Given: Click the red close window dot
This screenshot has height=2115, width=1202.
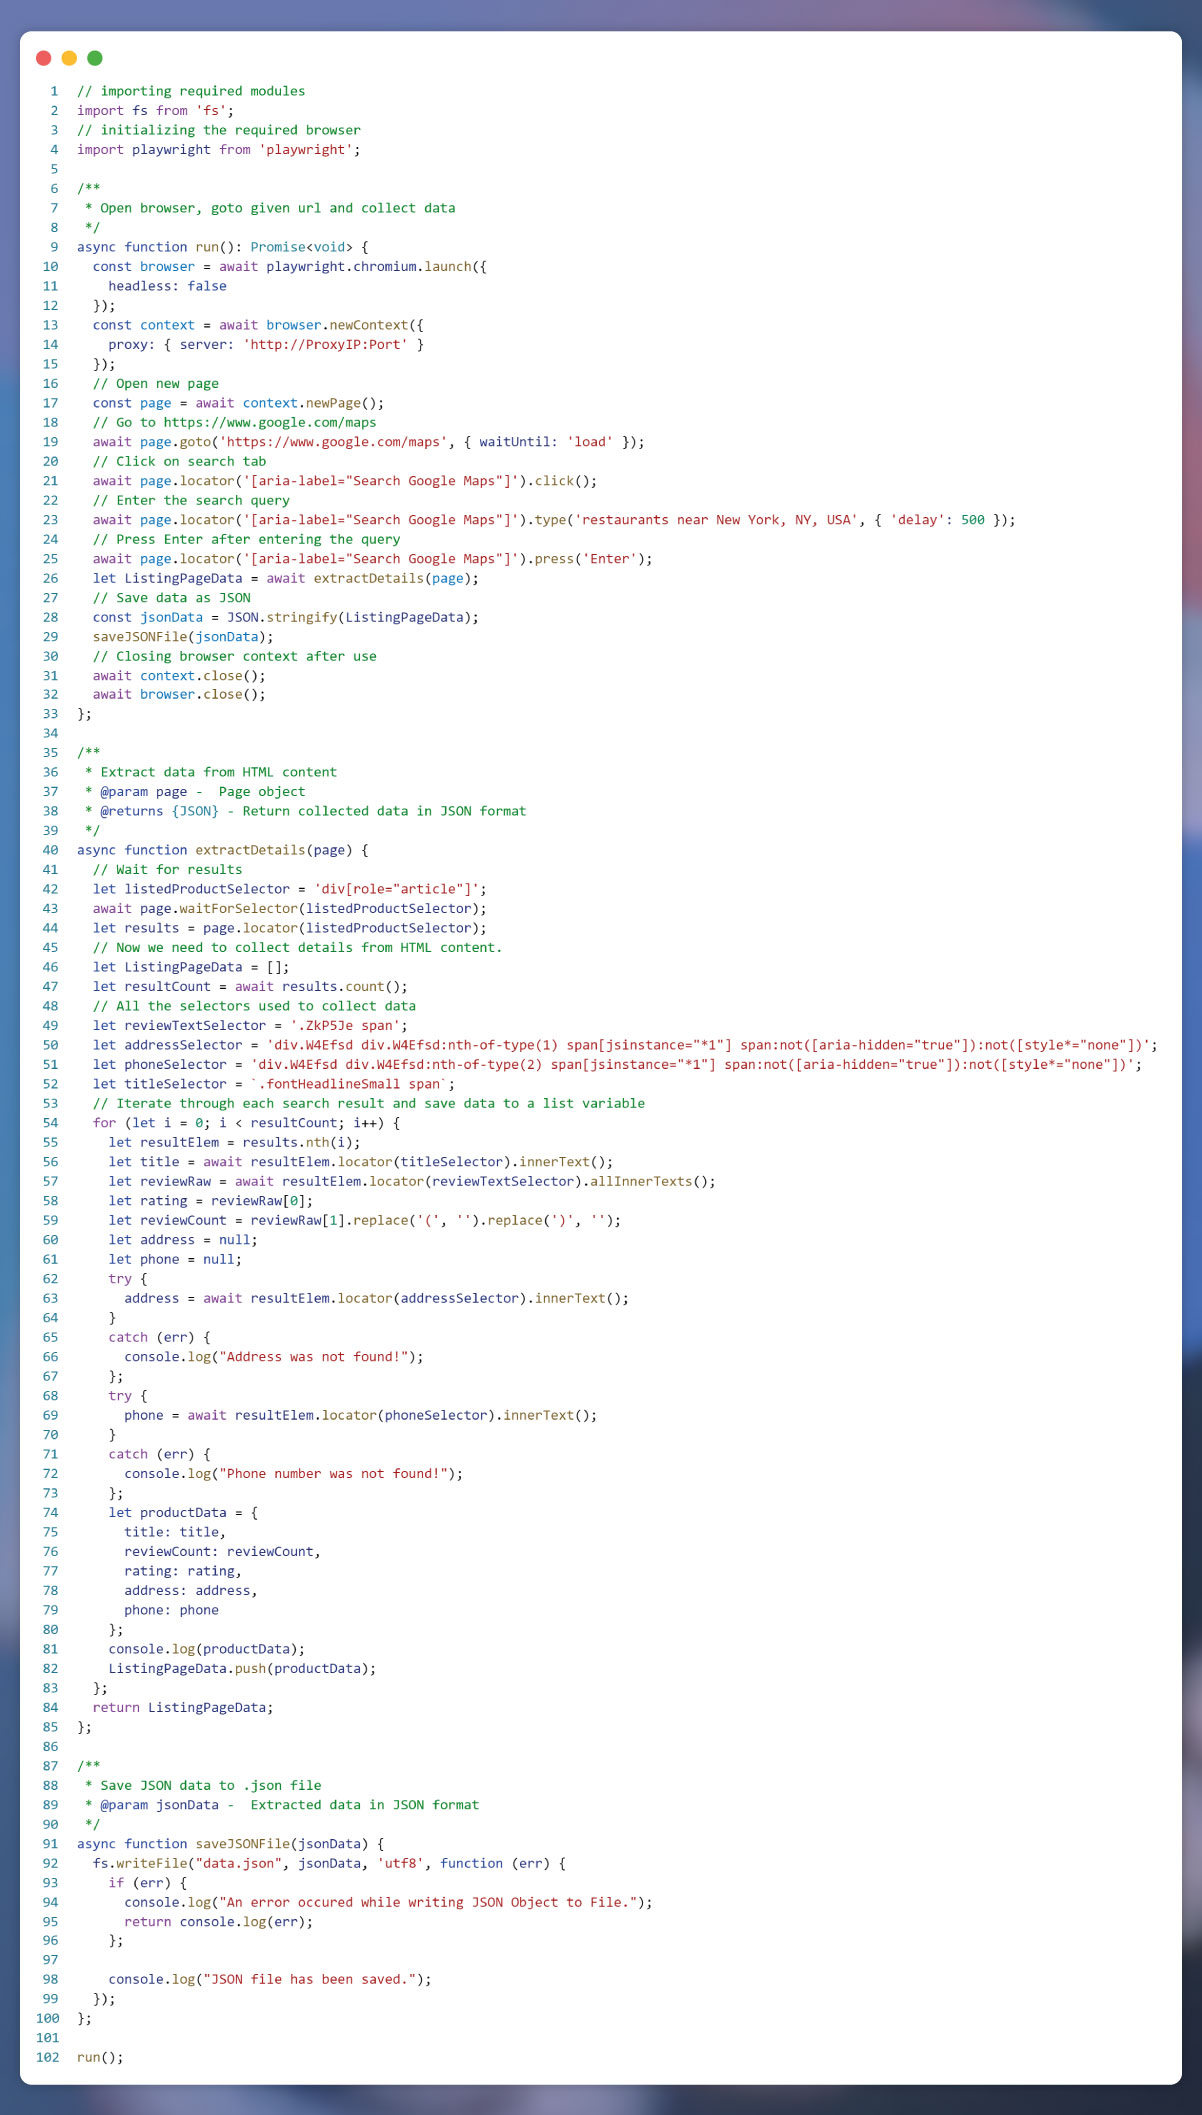Looking at the screenshot, I should coord(44,58).
